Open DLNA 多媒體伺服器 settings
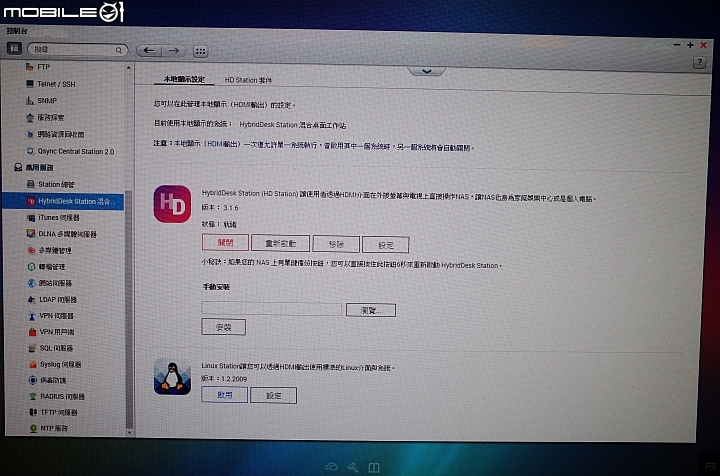Screen dimensions: 720x476 pyautogui.click(x=62, y=234)
